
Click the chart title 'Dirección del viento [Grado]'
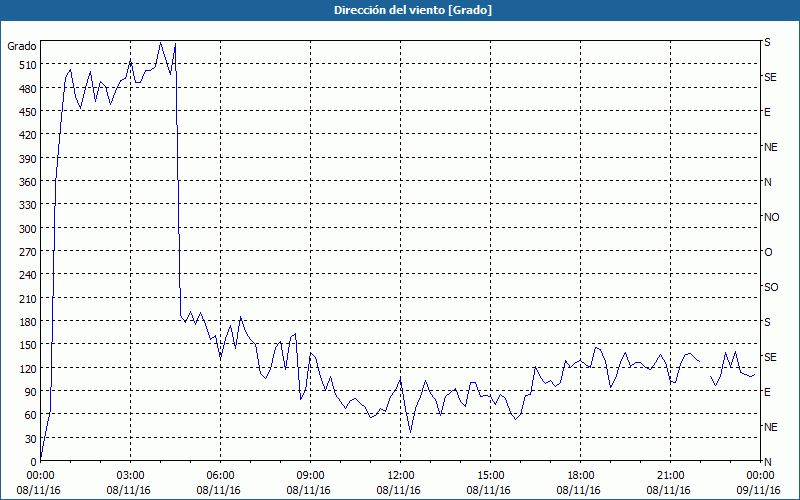point(413,10)
